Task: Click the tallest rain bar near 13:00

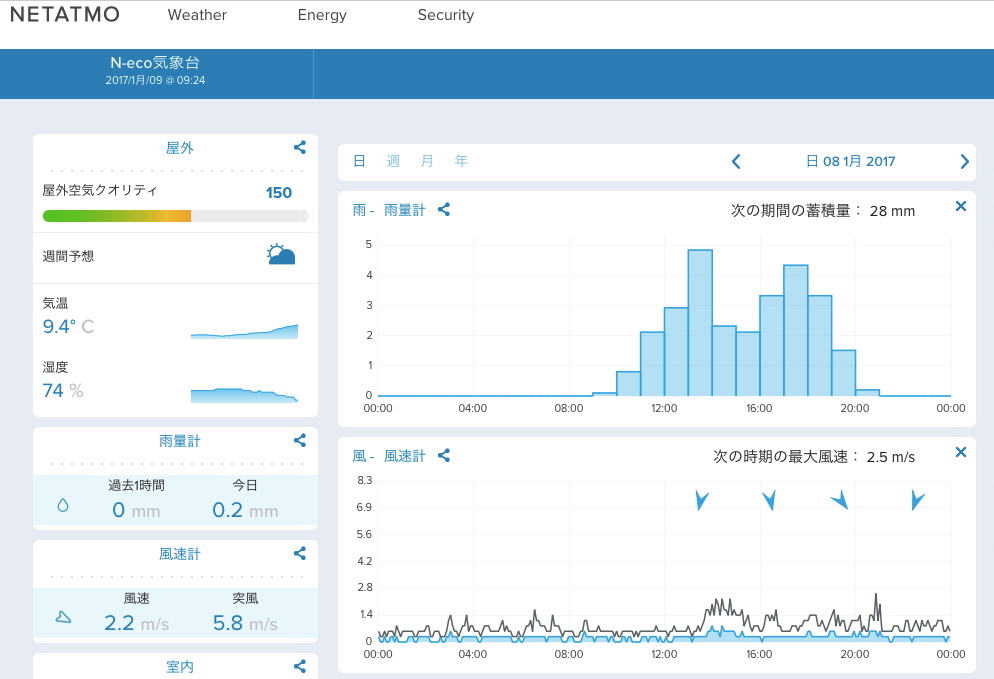Action: click(x=700, y=323)
